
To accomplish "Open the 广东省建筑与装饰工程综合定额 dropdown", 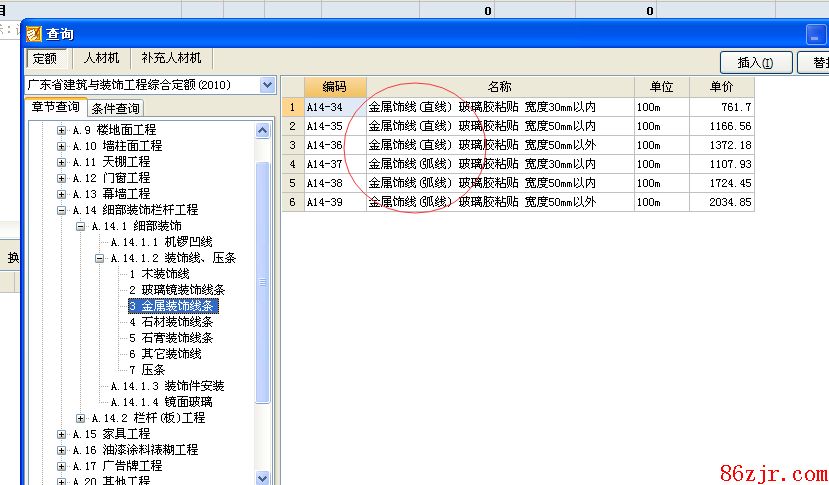I will 266,86.
